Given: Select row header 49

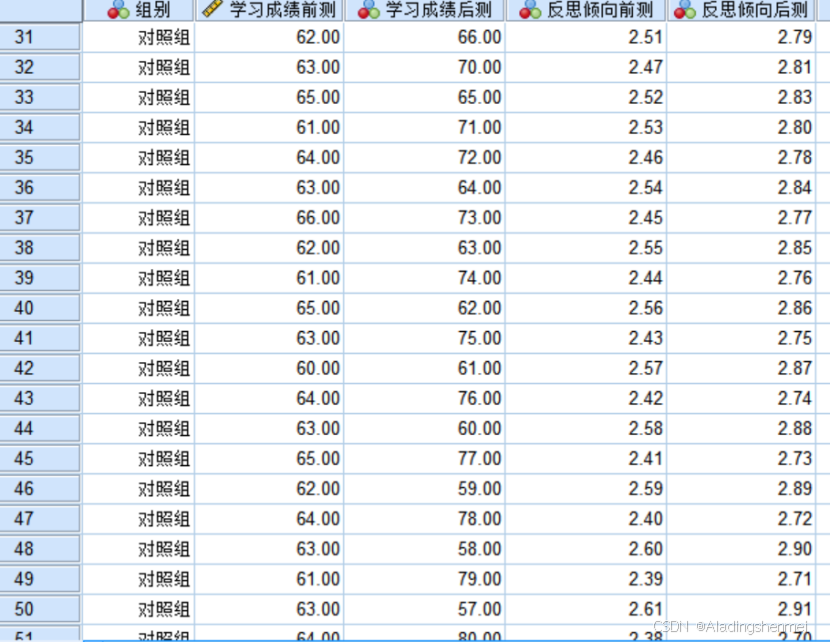Looking at the screenshot, I should coord(40,579).
